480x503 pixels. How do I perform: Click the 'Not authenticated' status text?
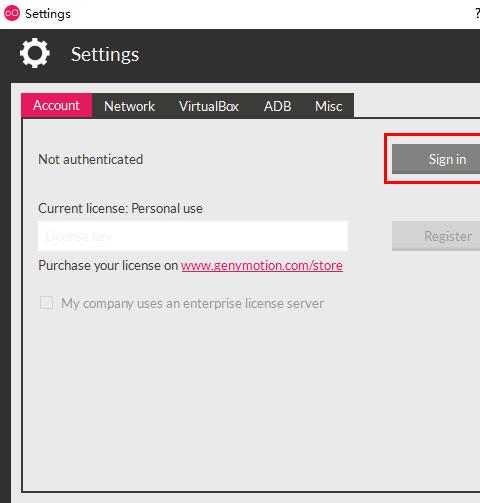[91, 159]
